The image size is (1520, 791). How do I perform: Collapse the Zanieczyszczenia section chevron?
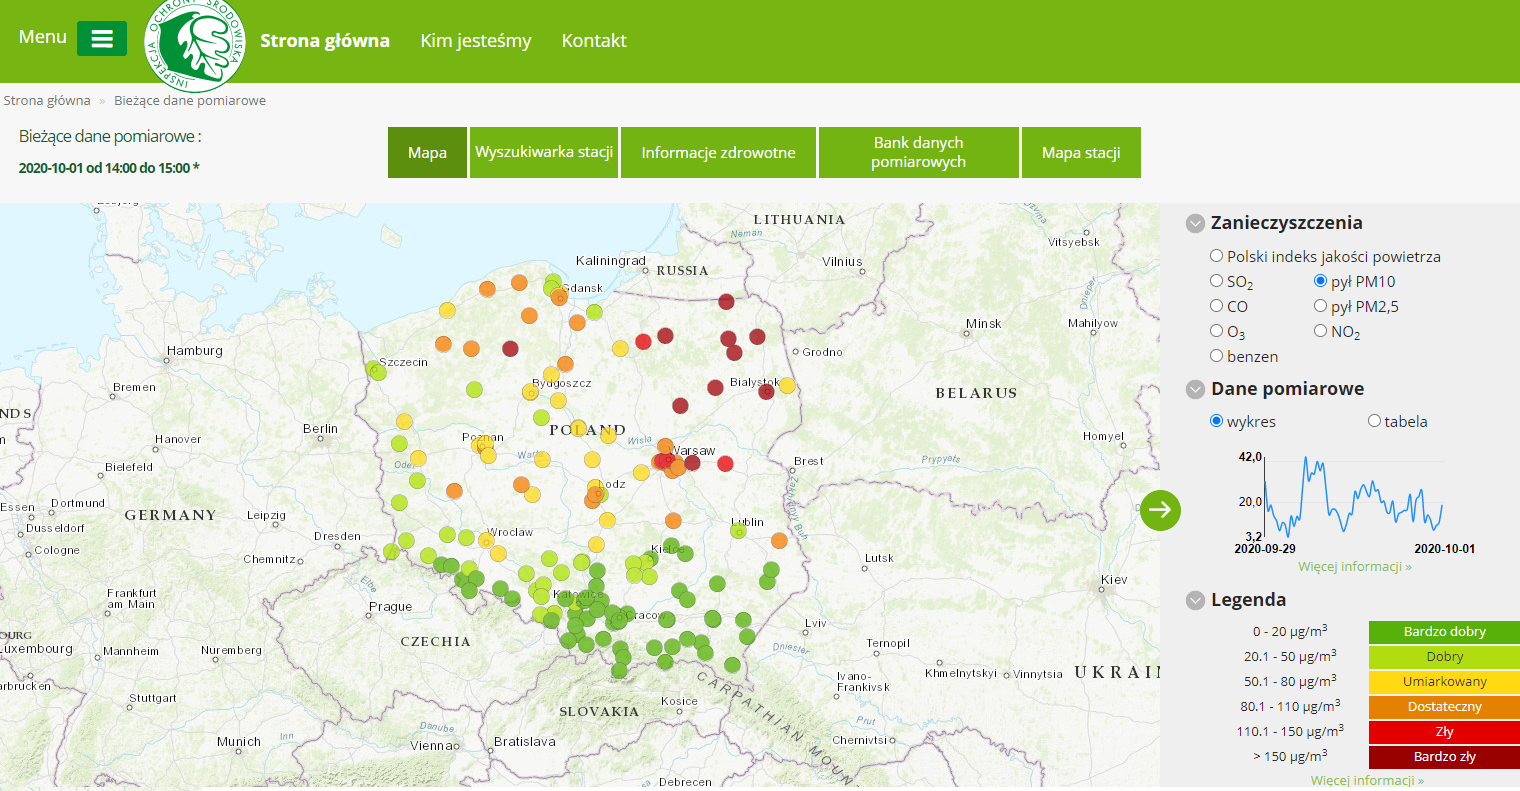pos(1195,224)
